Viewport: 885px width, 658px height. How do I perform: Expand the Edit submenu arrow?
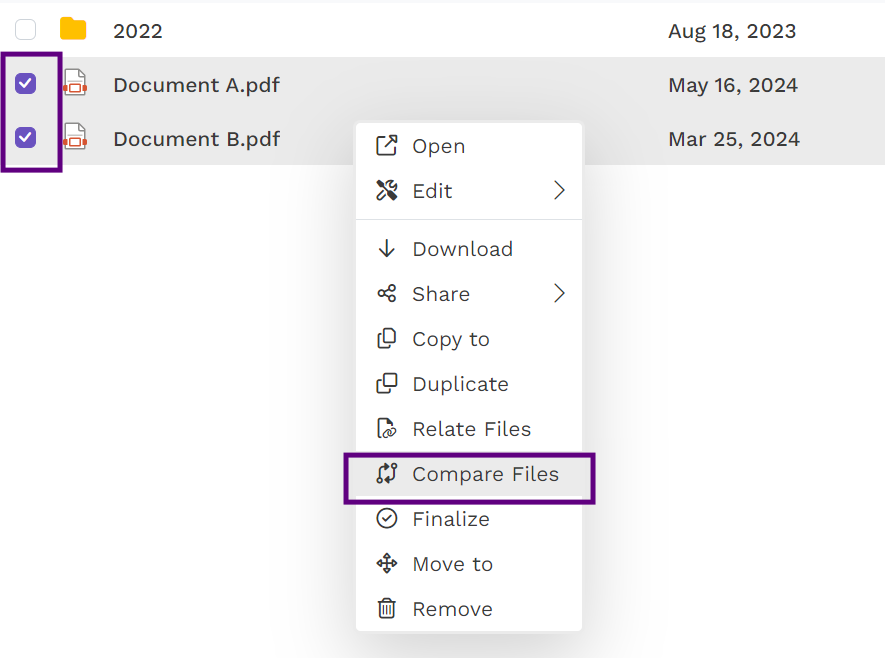coord(559,191)
